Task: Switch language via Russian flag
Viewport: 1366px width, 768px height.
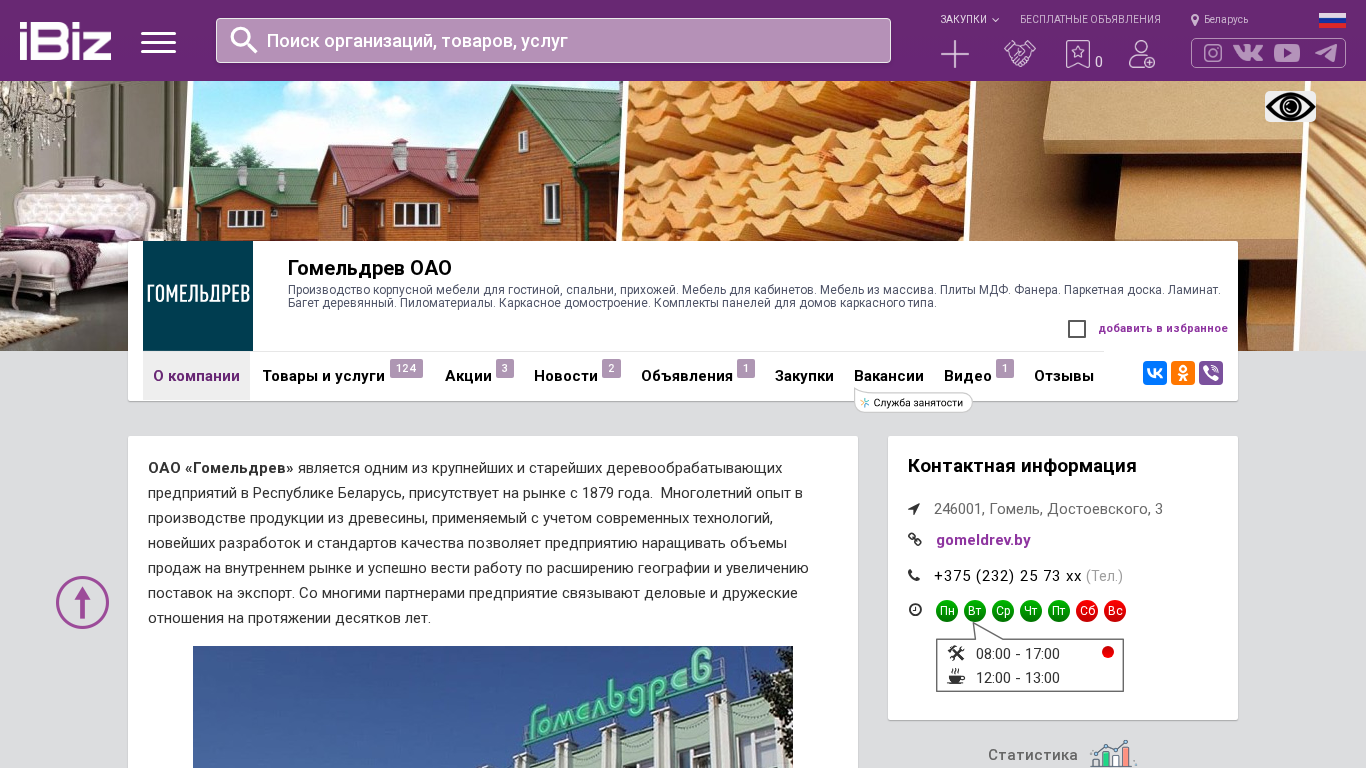Action: [x=1332, y=20]
